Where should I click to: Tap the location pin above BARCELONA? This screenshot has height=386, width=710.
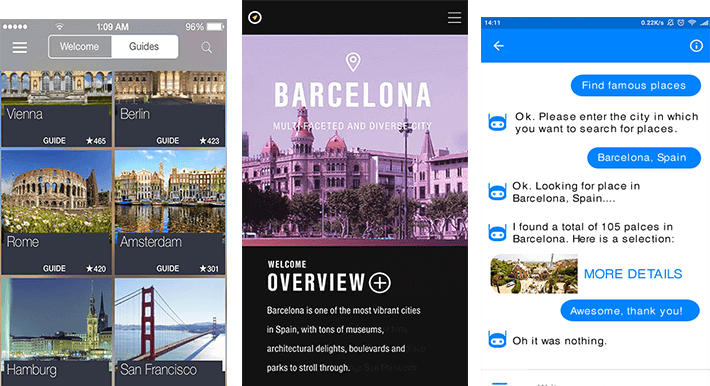click(353, 62)
